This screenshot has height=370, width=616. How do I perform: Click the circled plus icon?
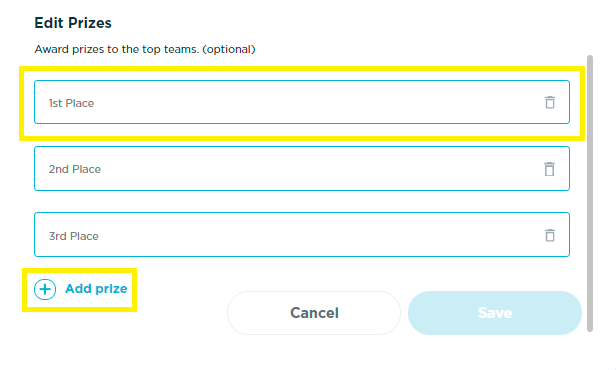click(45, 289)
